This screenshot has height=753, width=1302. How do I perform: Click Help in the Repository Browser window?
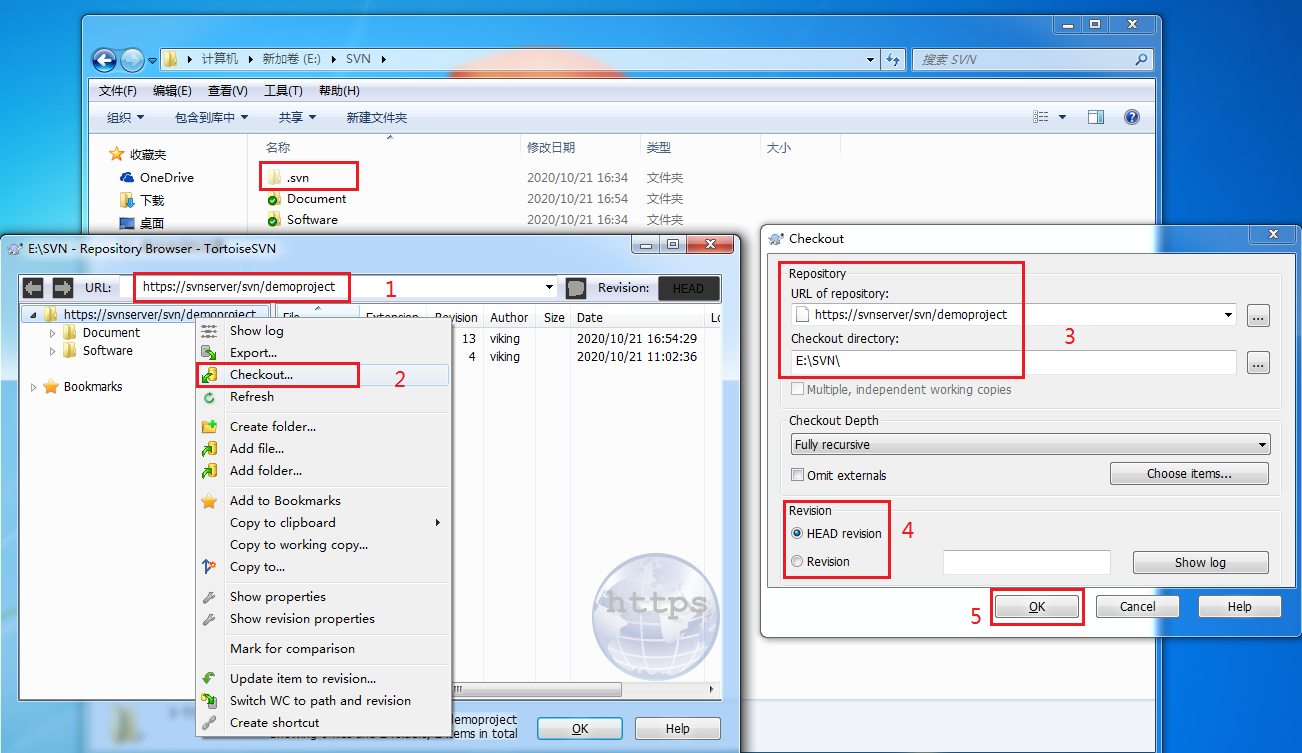click(x=677, y=729)
